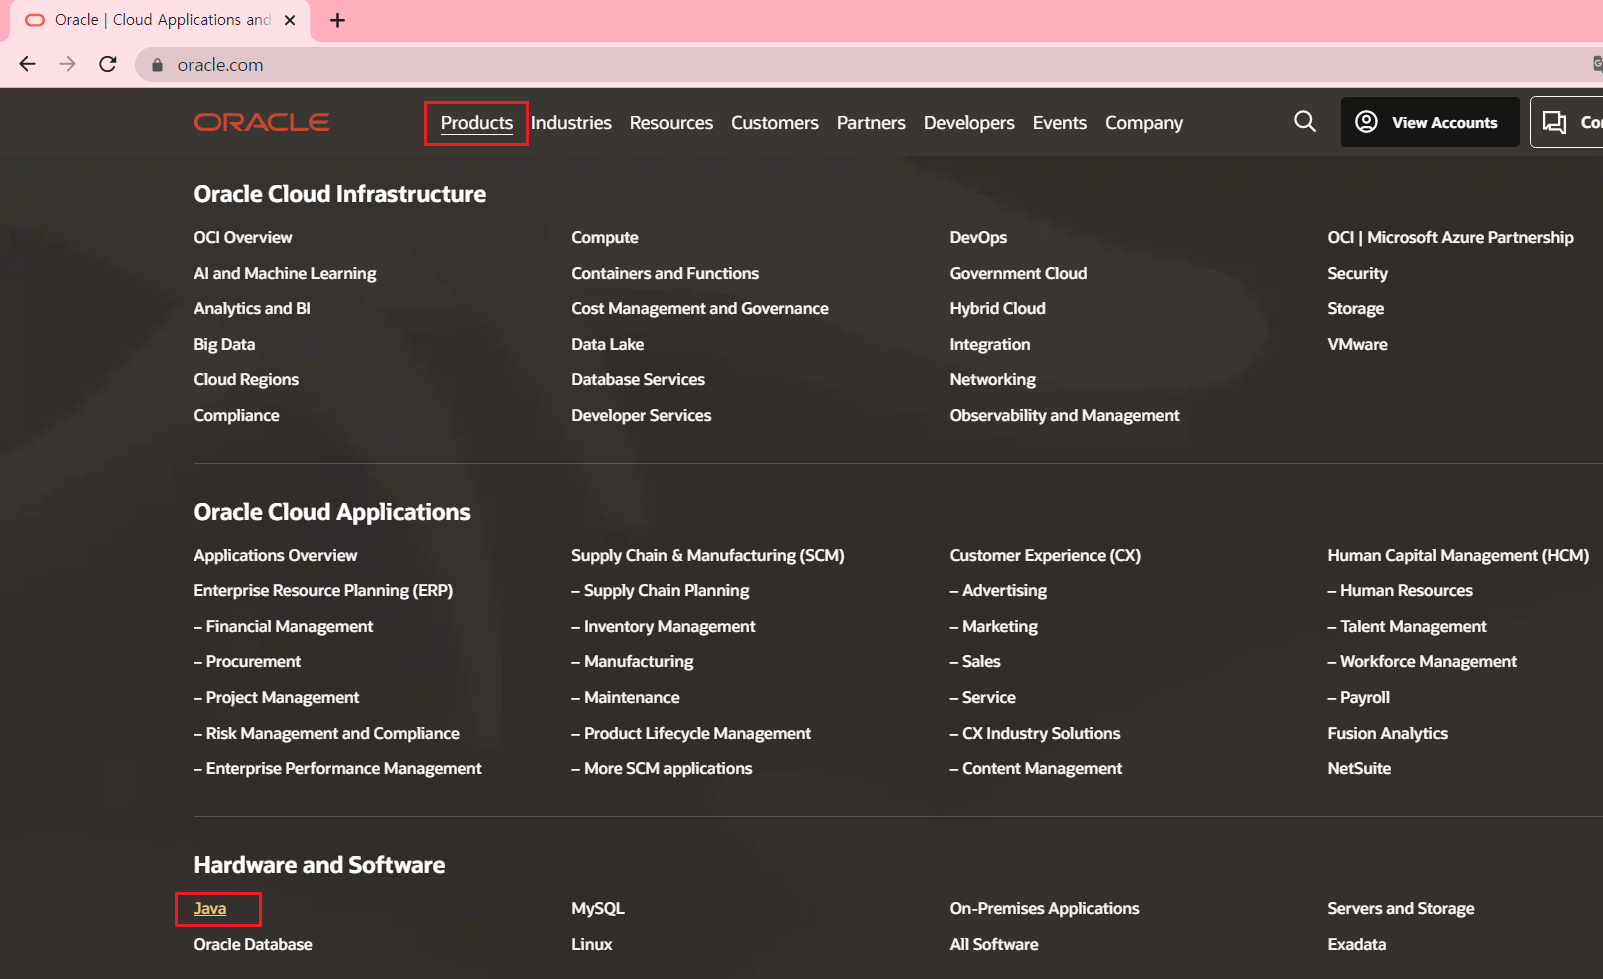Open Cloud Regions

(x=246, y=379)
